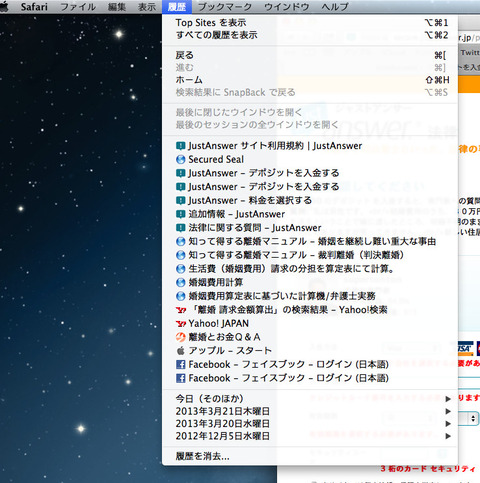Expand the 今日（そのほか） submenu arrow
Screen dimensions: 480x483
click(x=448, y=399)
